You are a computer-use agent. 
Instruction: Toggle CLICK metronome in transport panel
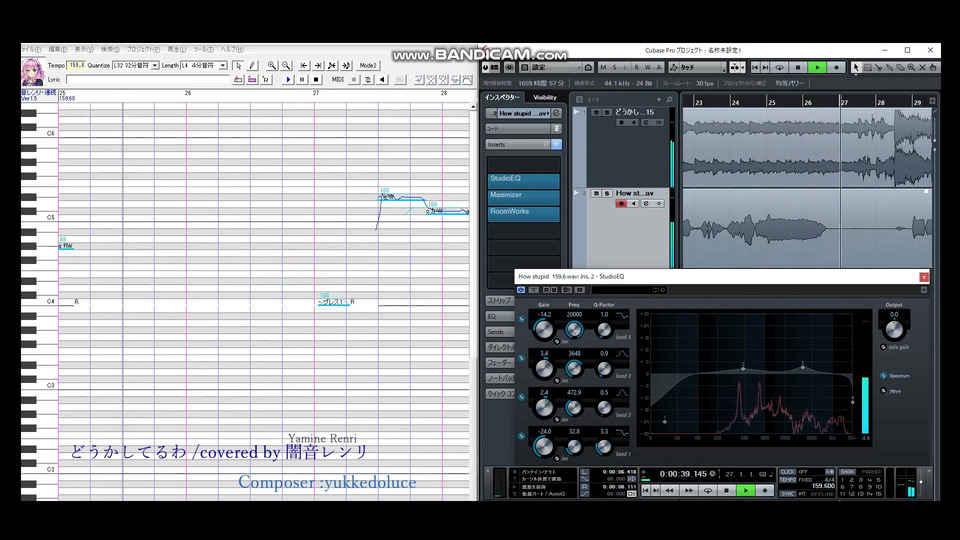point(787,472)
